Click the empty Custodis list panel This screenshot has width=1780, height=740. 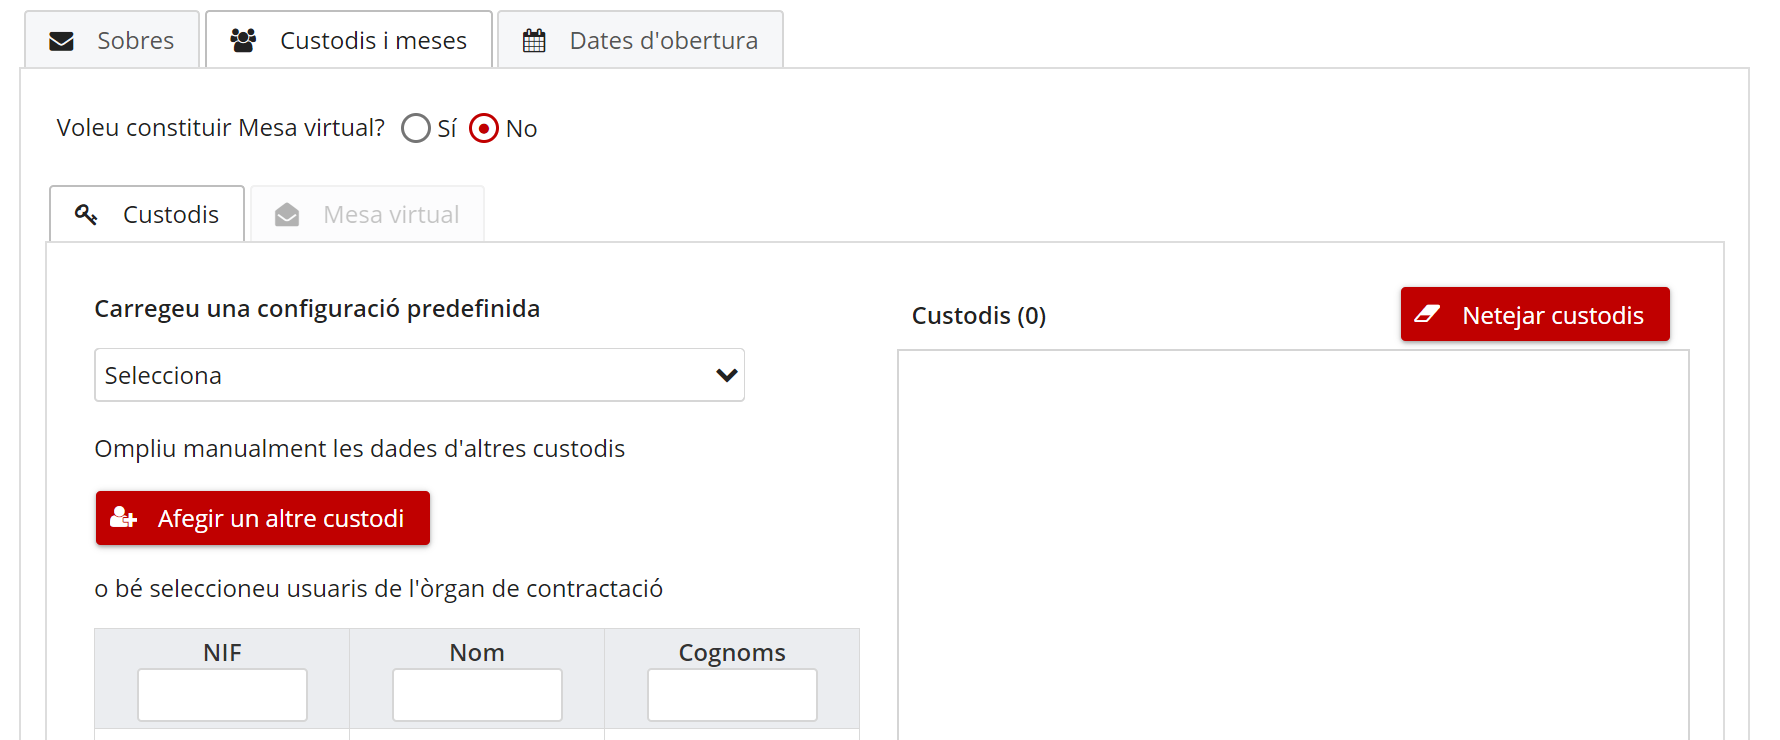tap(1293, 540)
